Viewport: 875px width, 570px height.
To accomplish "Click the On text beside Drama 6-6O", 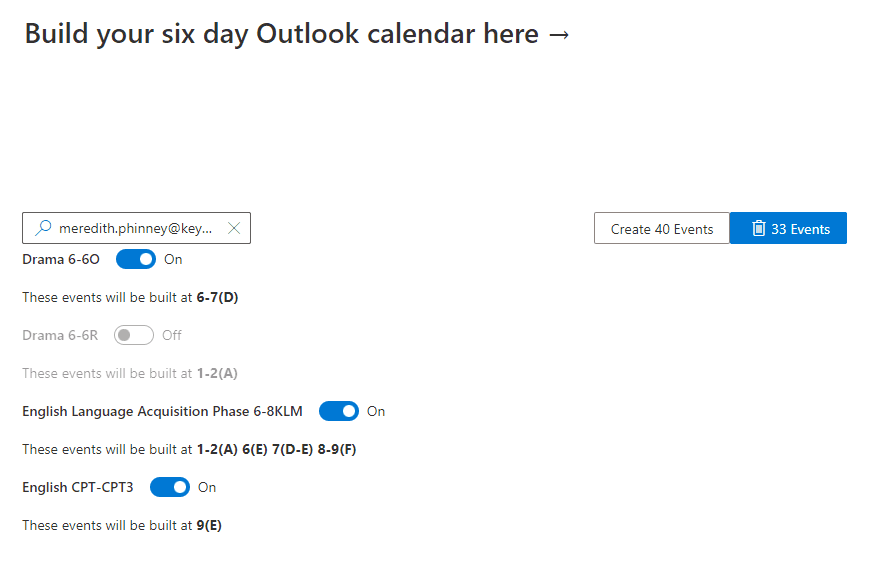I will click(x=173, y=259).
